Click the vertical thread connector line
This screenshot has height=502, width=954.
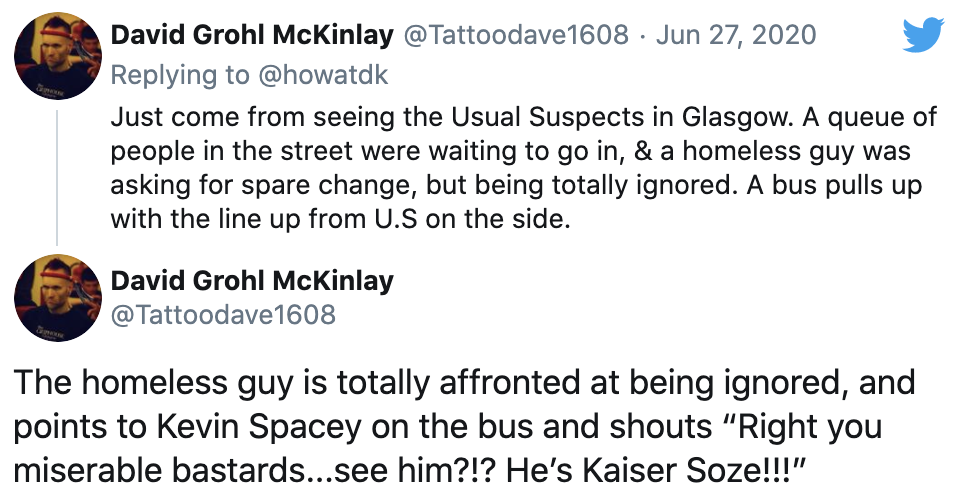click(x=57, y=178)
